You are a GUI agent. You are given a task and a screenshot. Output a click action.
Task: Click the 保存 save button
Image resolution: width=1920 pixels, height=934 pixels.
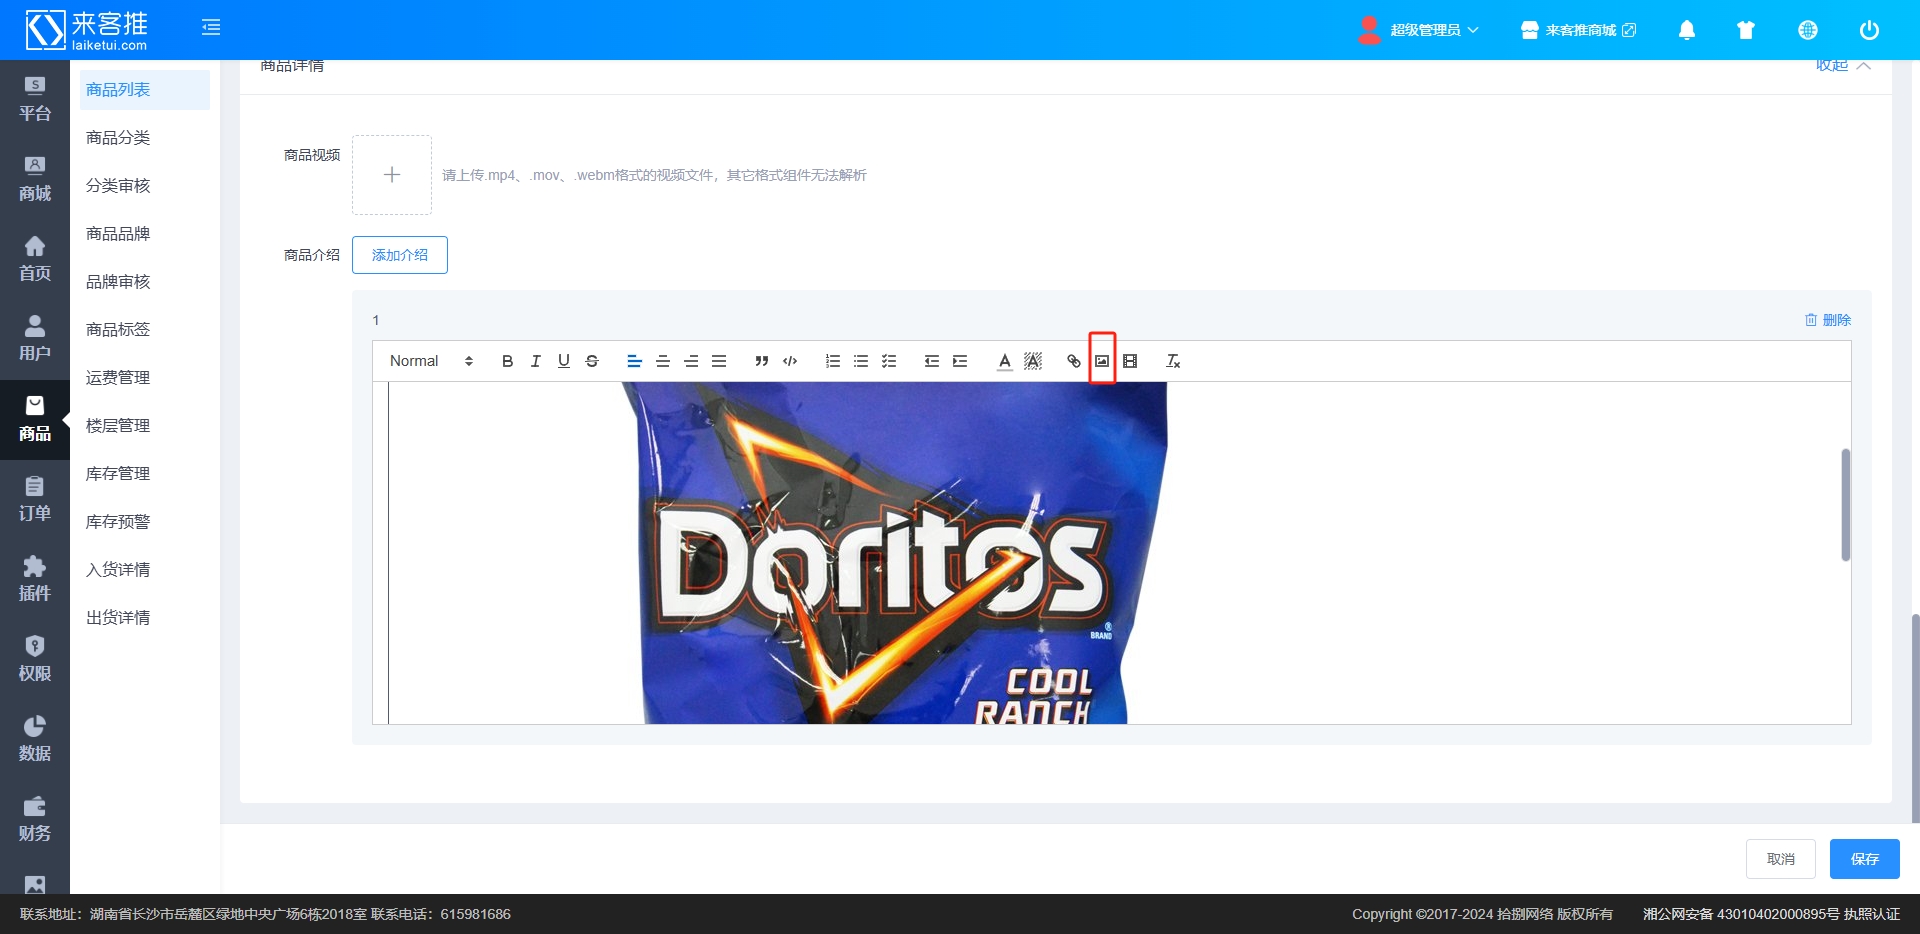pyautogui.click(x=1864, y=859)
